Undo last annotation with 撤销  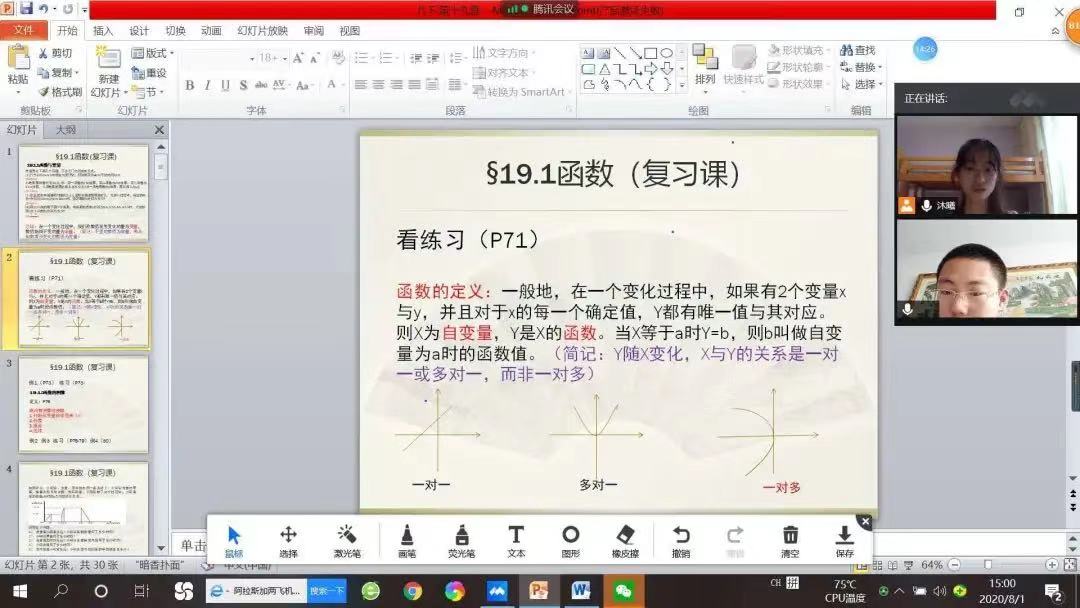click(x=681, y=539)
